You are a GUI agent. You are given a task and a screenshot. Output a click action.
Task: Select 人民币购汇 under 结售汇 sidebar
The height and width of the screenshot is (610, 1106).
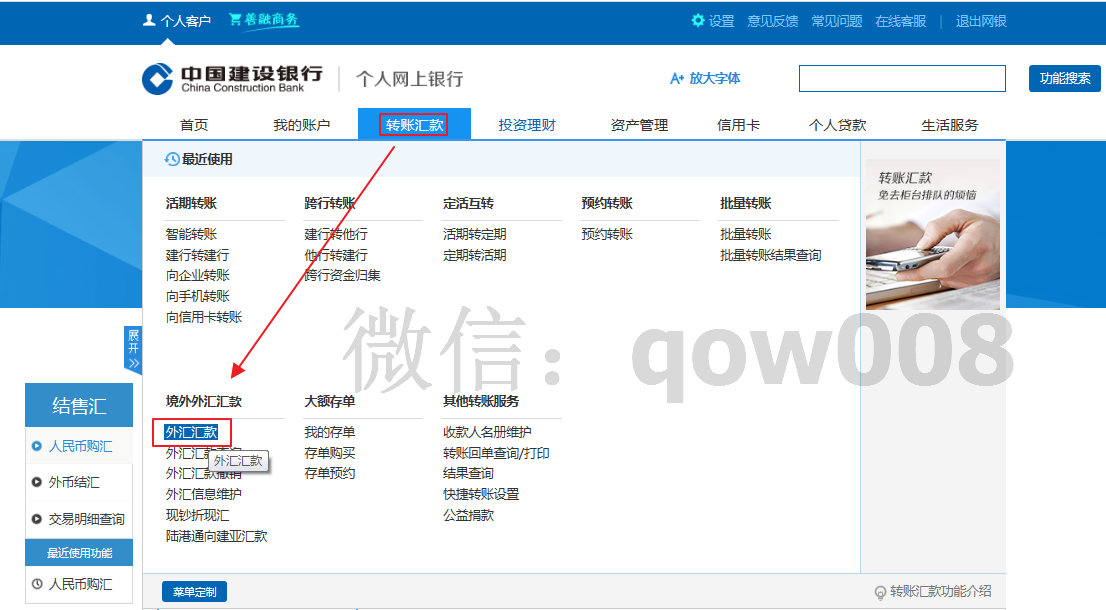pos(80,446)
